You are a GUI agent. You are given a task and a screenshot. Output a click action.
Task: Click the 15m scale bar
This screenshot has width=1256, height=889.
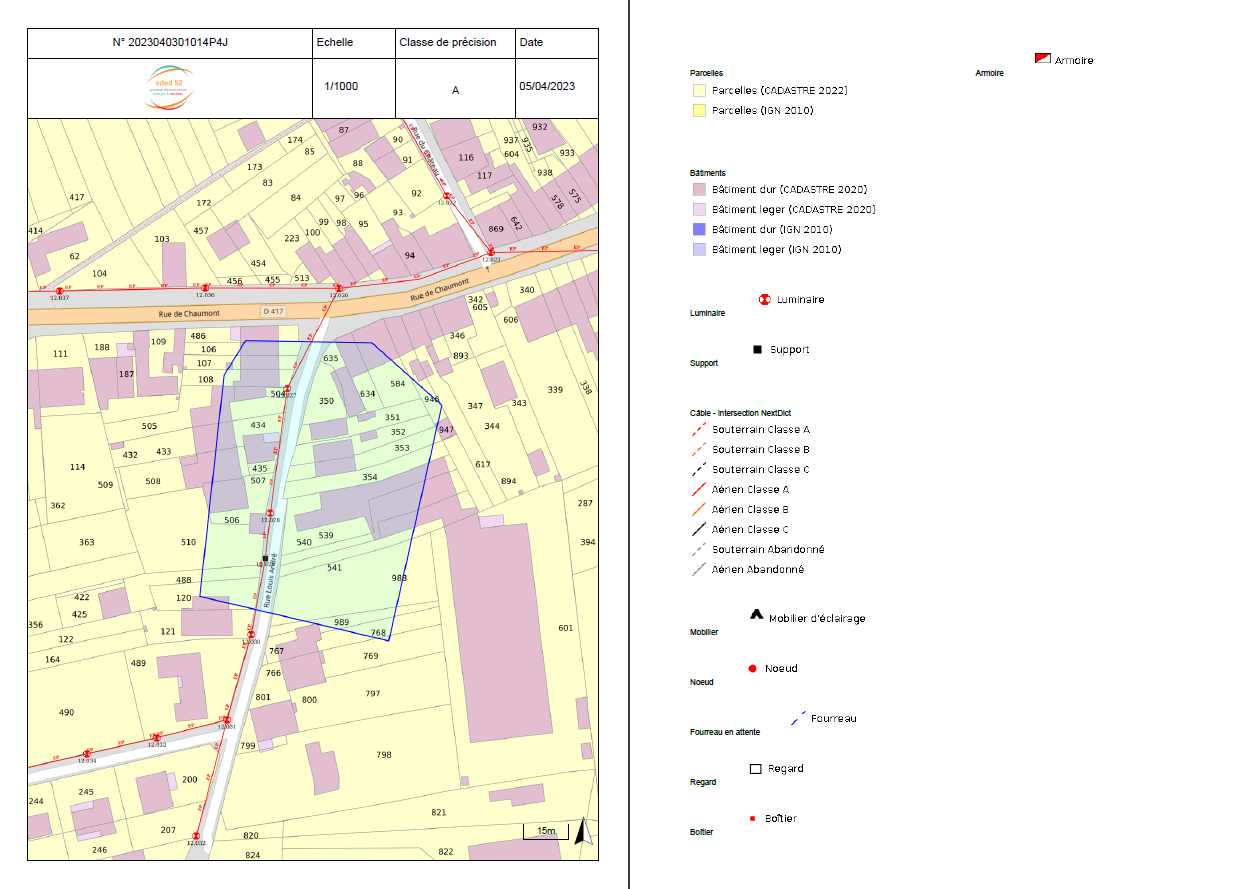(x=546, y=832)
